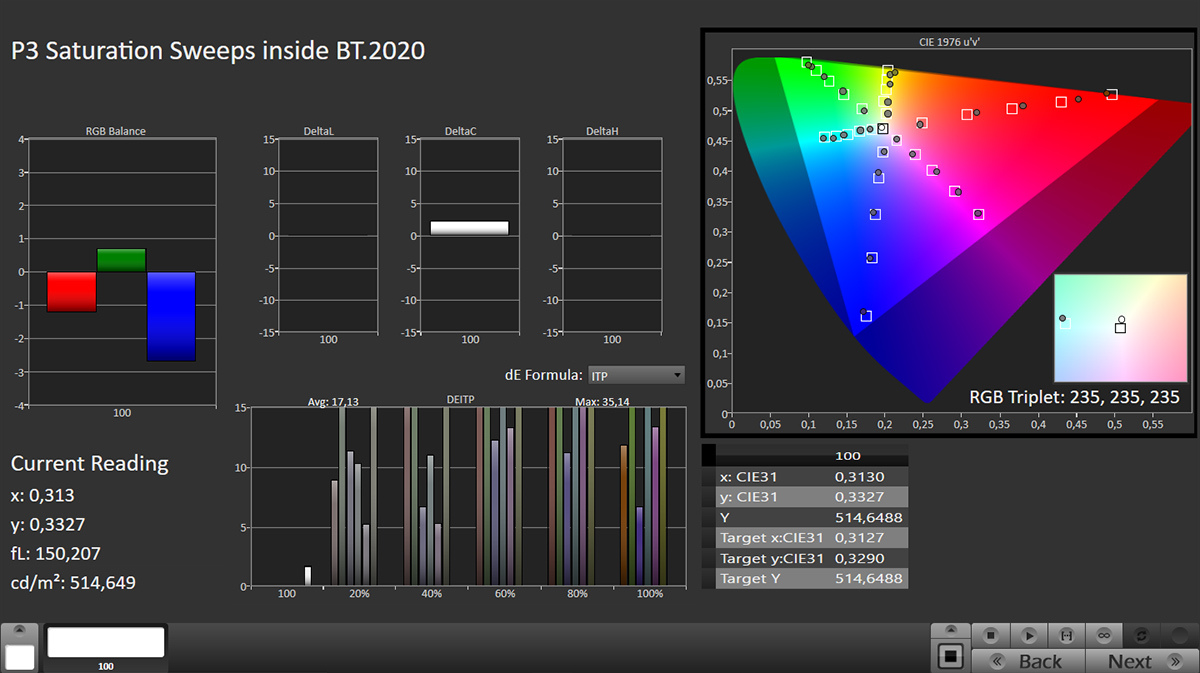Click the circular refresh arrows icon
The width and height of the screenshot is (1200, 673).
coord(1142,634)
